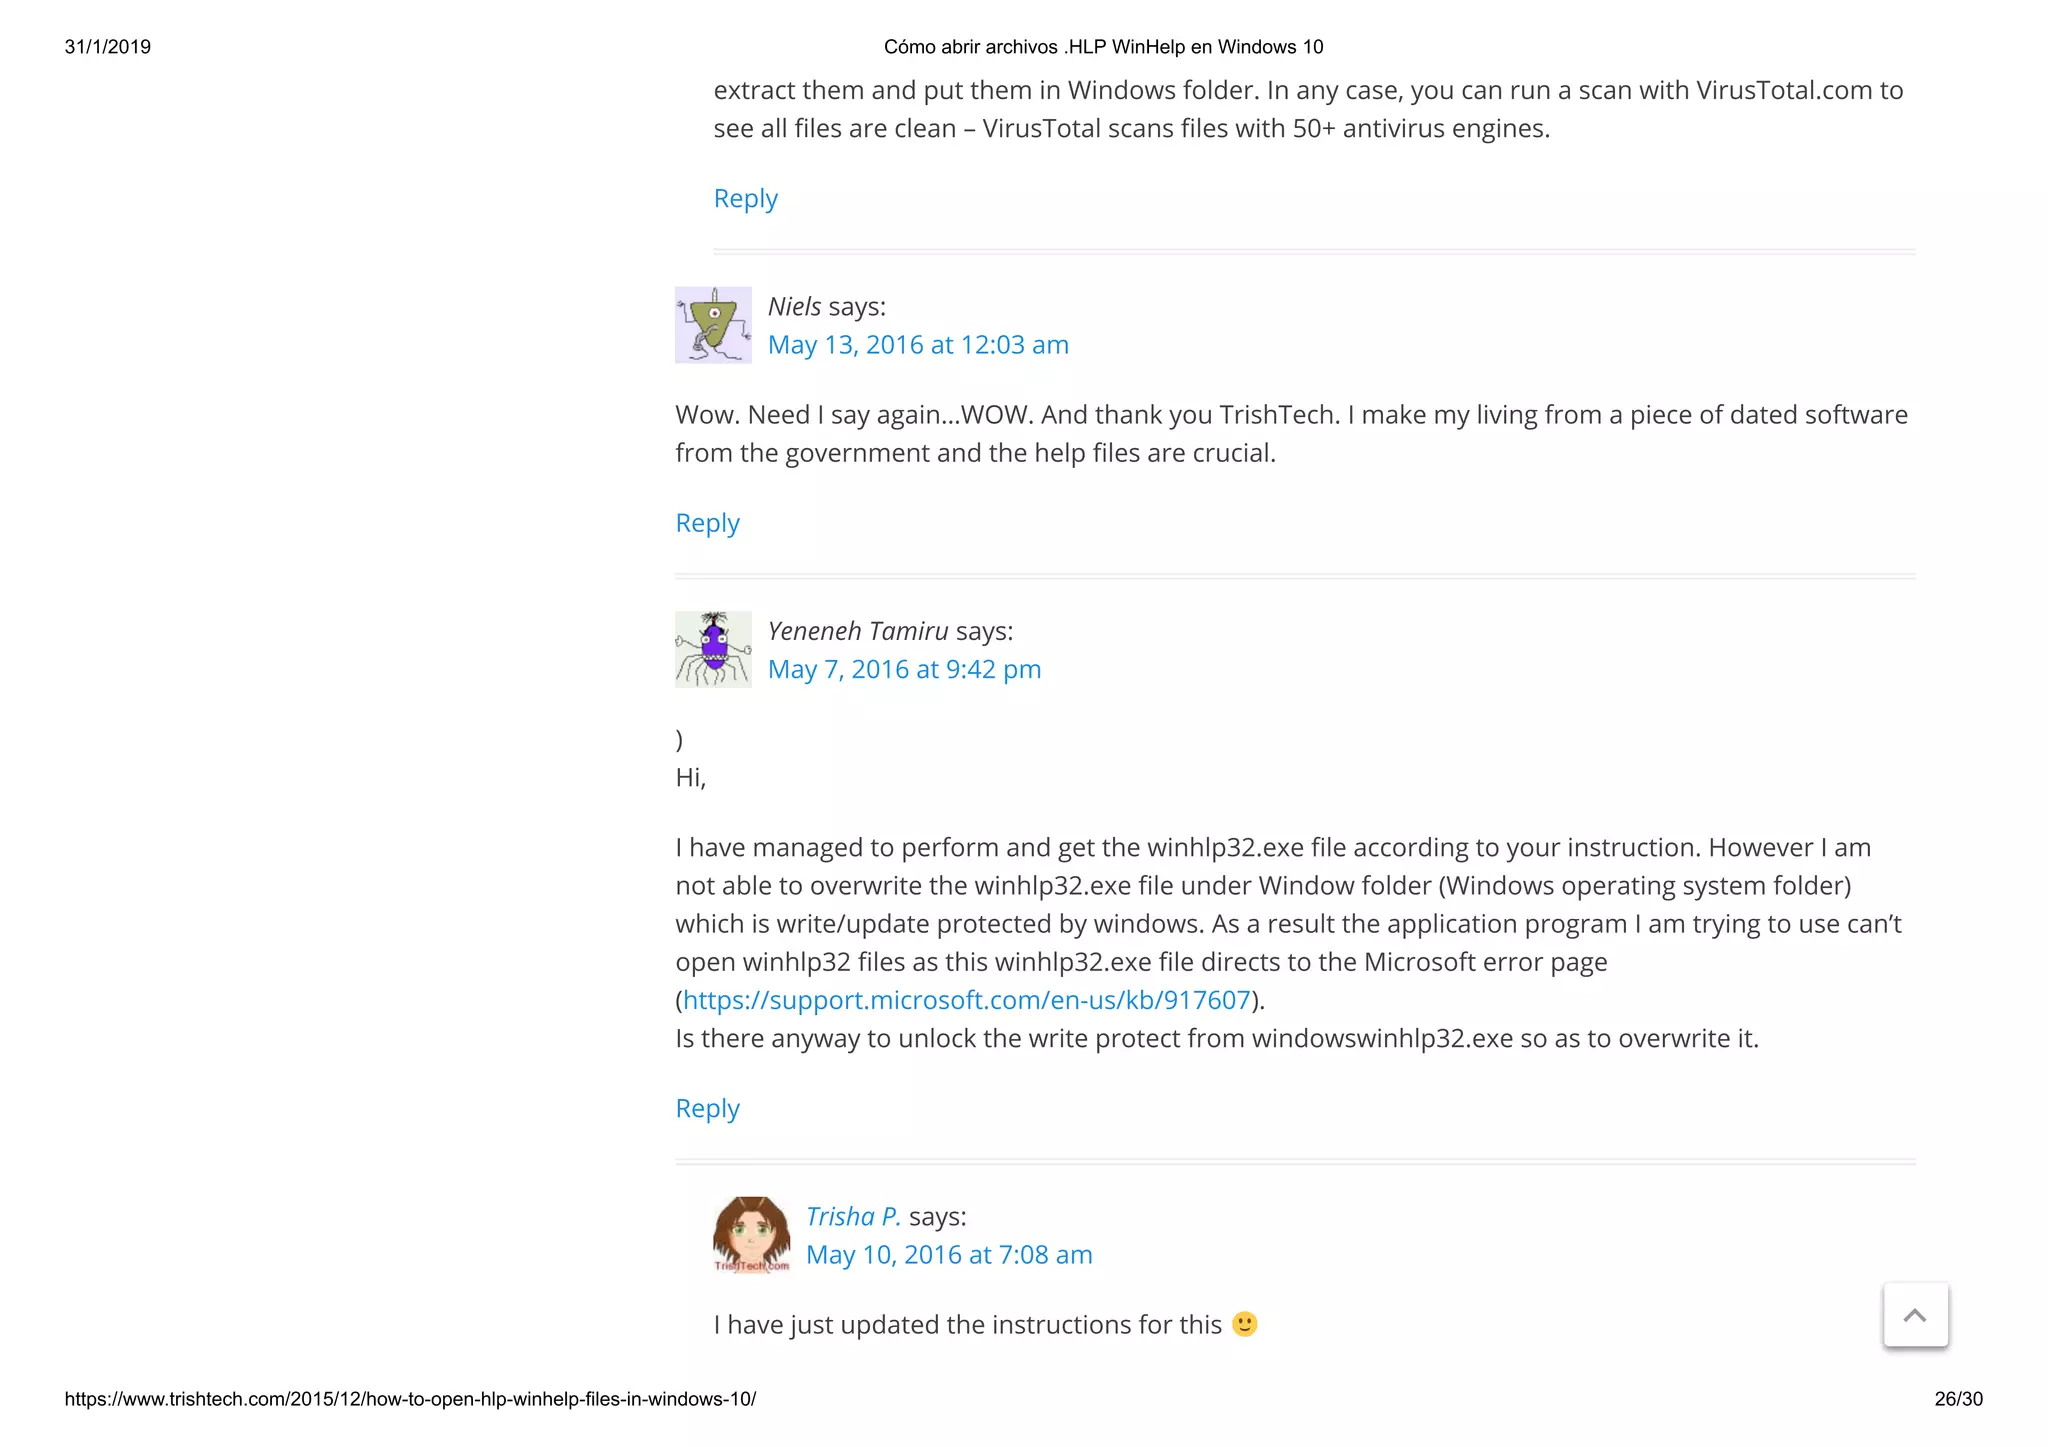
Task: Click the trishtech.com URL in the footer
Action: [x=410, y=1399]
